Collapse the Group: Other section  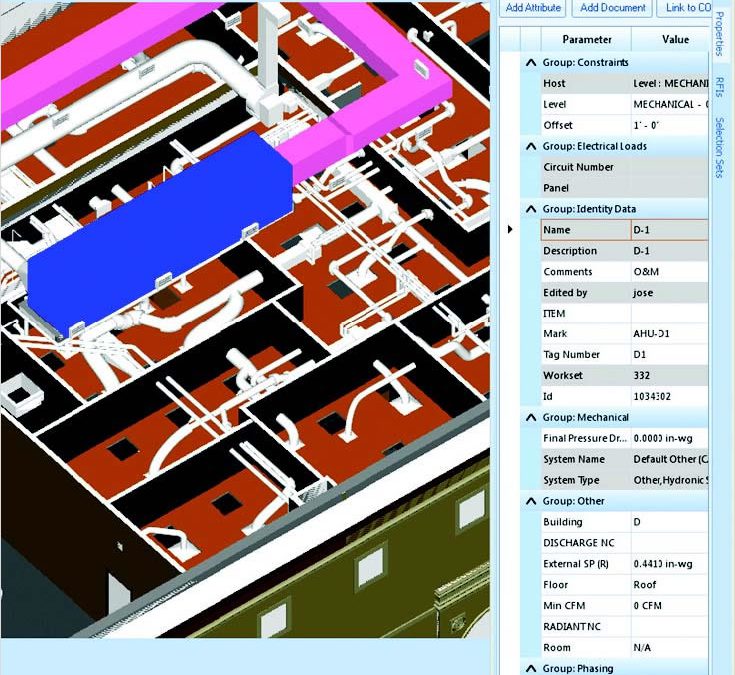point(530,501)
